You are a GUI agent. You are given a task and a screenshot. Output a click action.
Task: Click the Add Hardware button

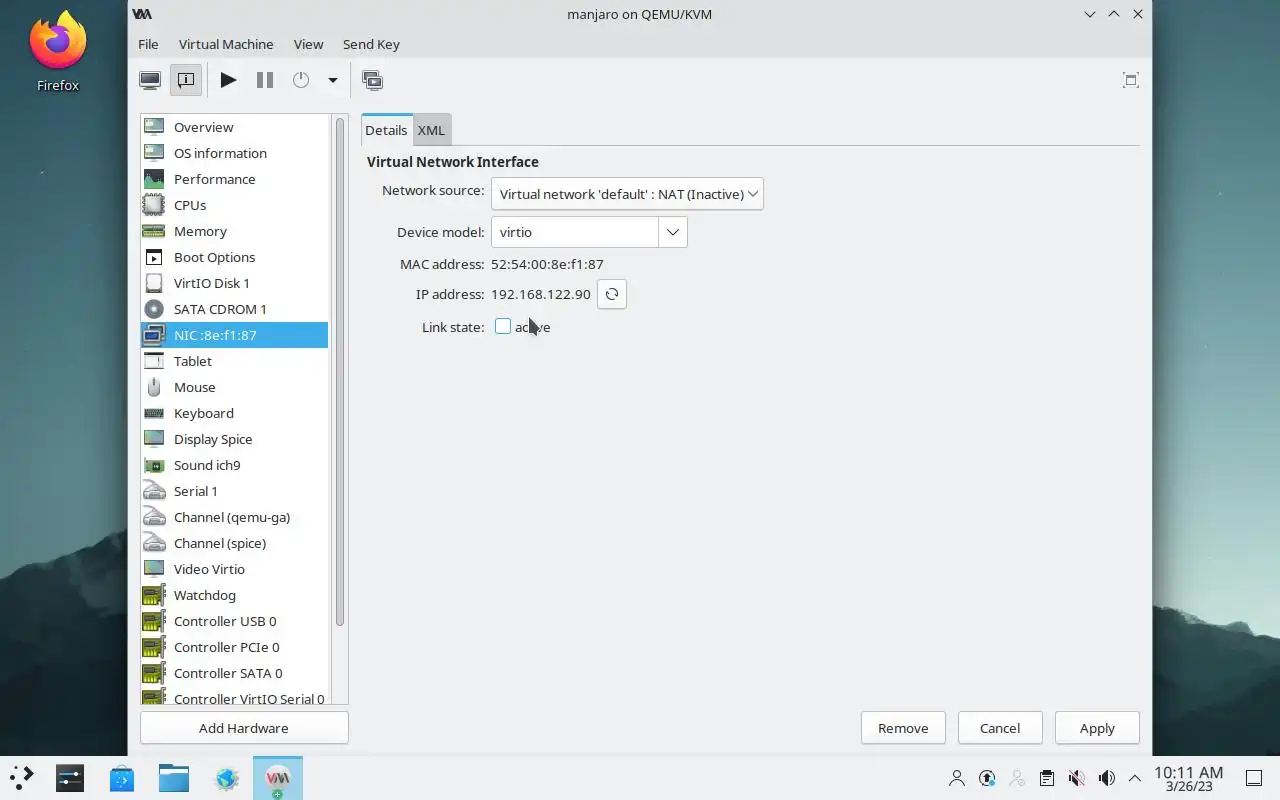[x=244, y=728]
